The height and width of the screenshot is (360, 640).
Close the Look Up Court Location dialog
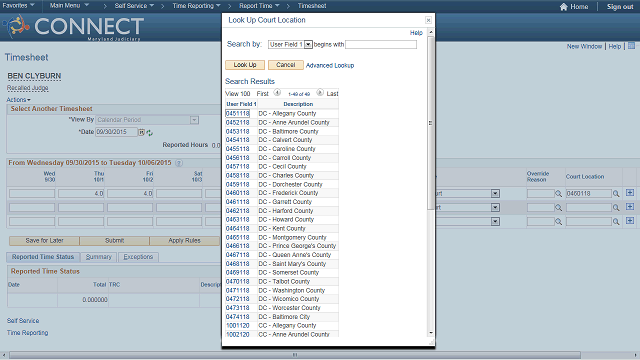pyautogui.click(x=428, y=20)
